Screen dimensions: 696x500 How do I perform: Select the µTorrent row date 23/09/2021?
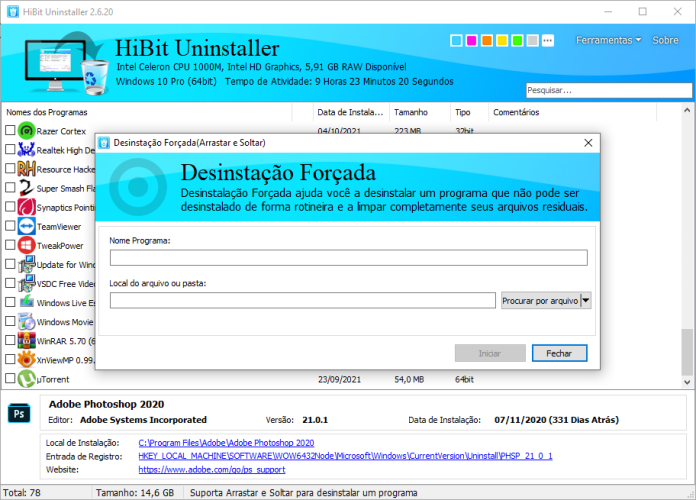click(x=339, y=379)
